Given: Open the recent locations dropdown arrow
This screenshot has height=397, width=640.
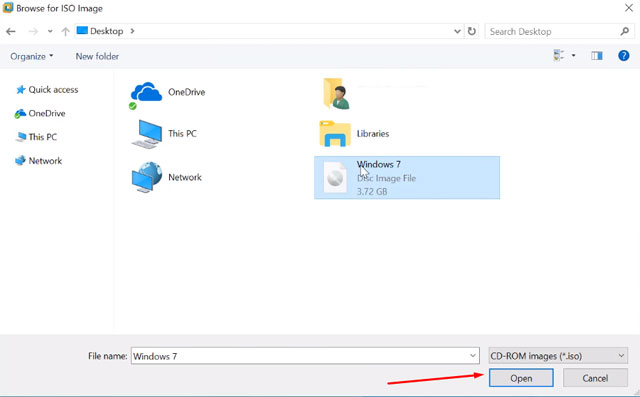Looking at the screenshot, I should [50, 31].
